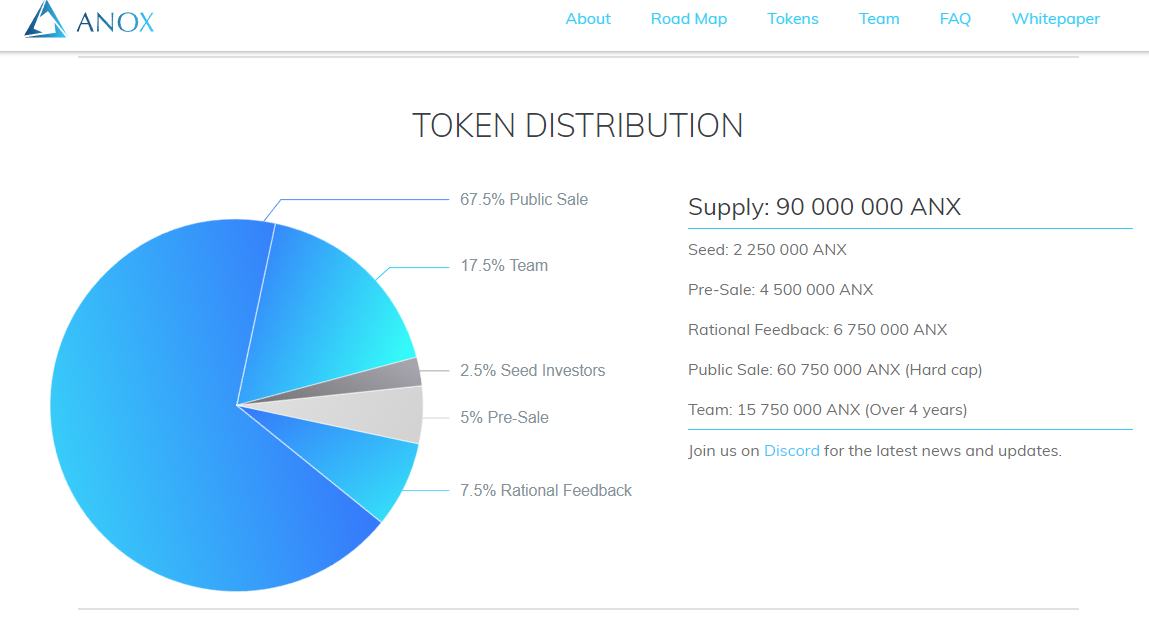Follow the Discord hyperlink
Viewport: 1149px width, 627px height.
(x=791, y=450)
